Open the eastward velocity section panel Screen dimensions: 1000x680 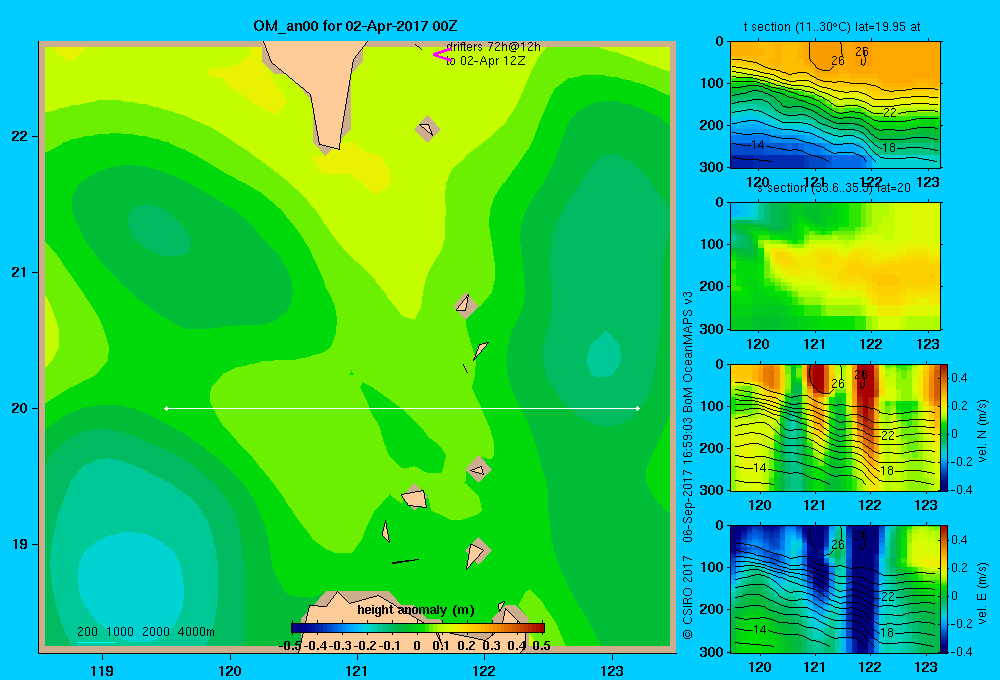835,589
